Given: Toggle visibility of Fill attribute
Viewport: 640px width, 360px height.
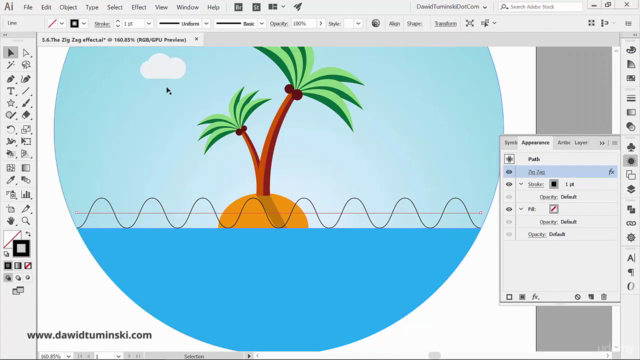Looking at the screenshot, I should (509, 209).
